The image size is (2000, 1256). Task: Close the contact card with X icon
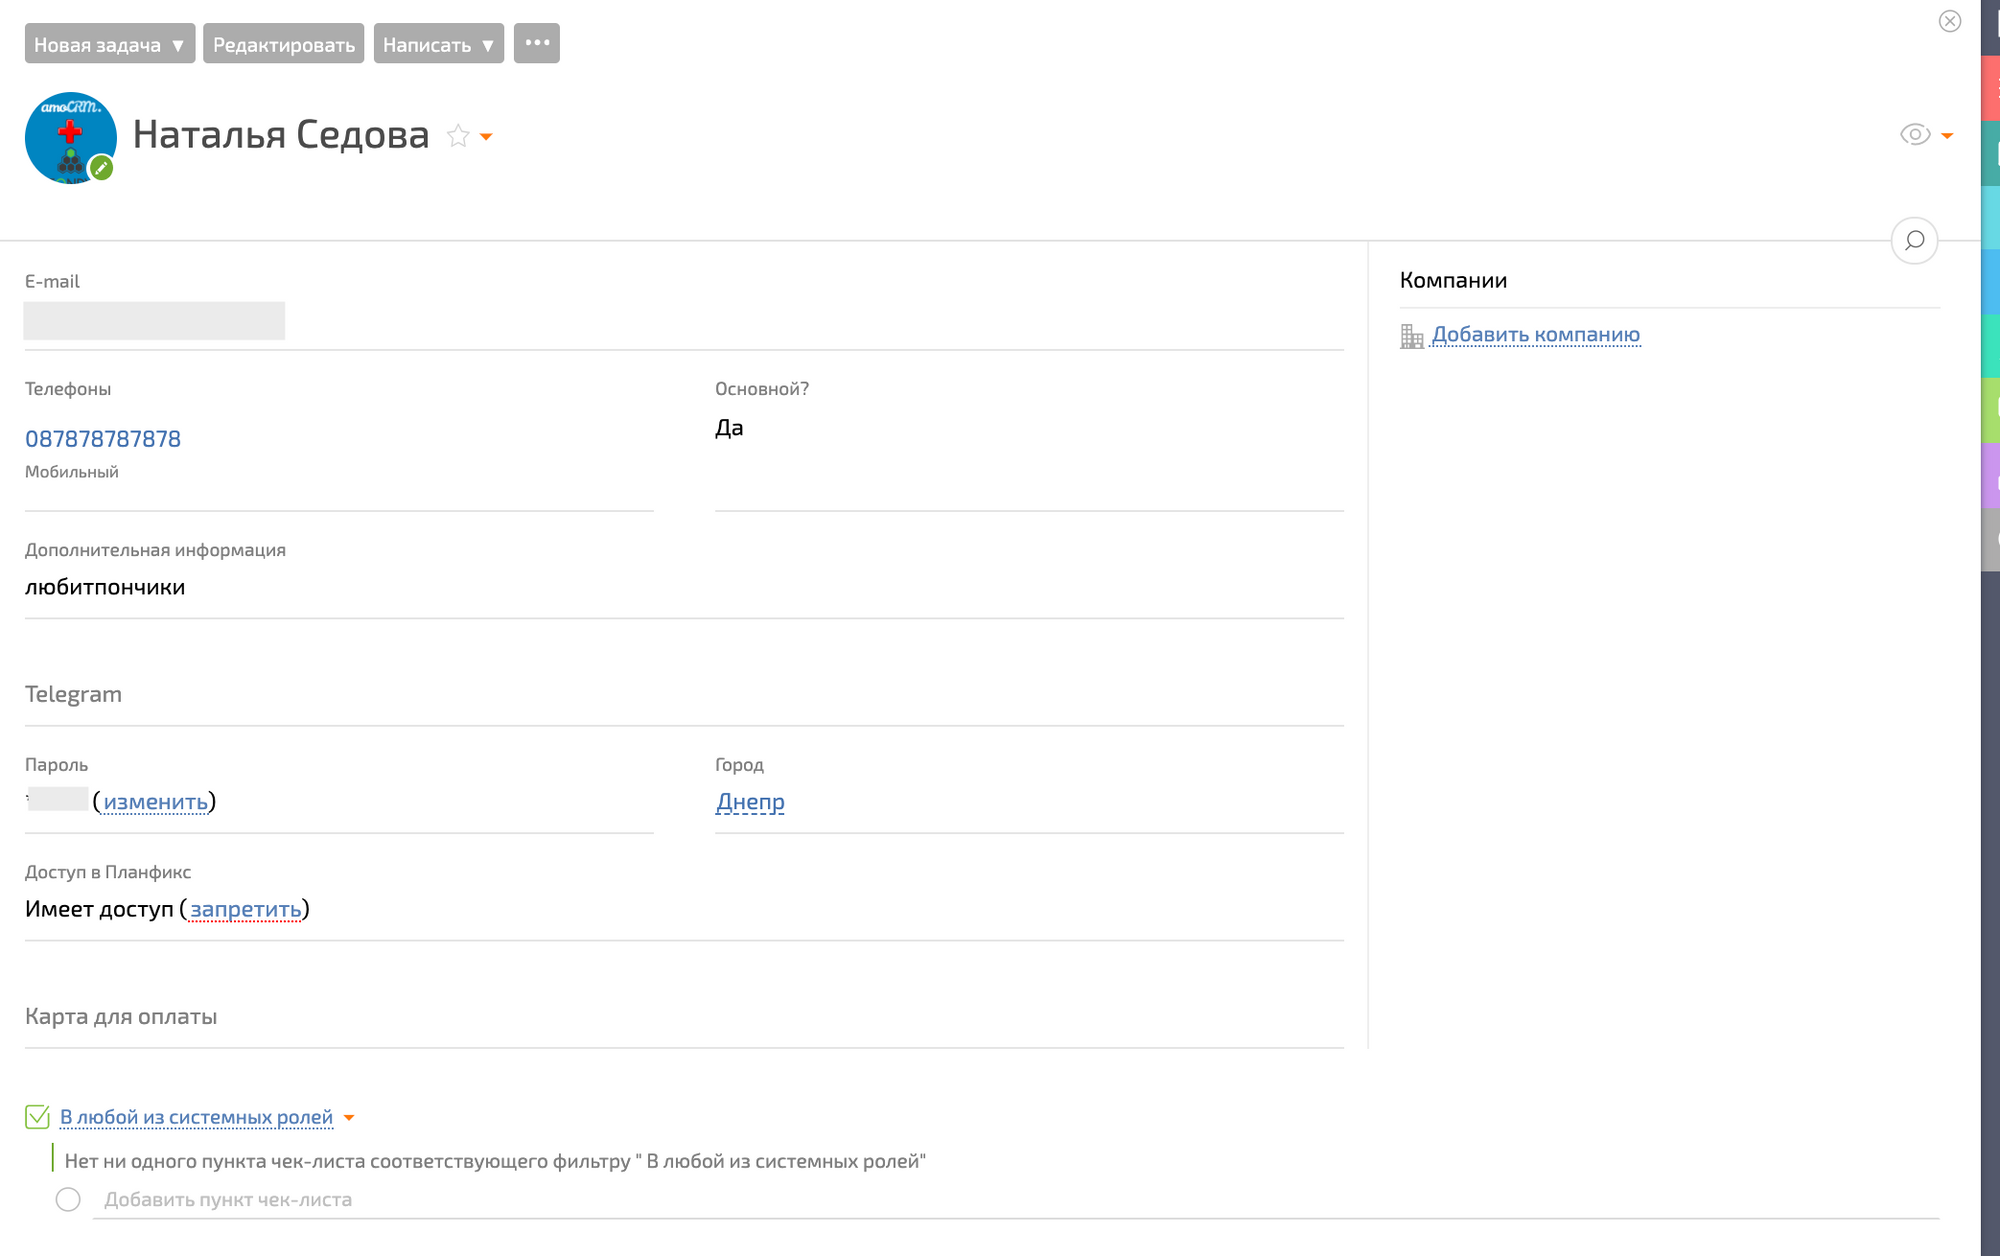[x=1949, y=21]
